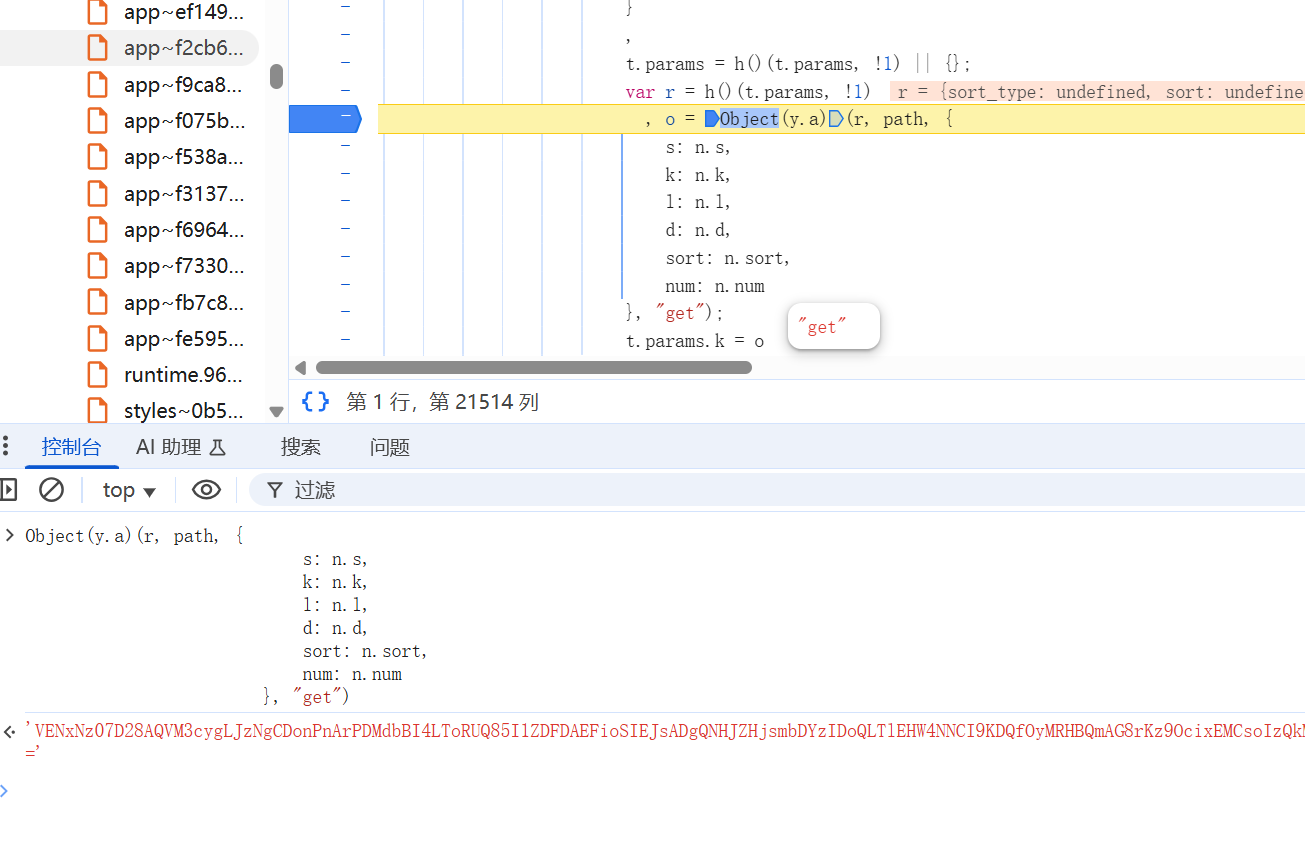Screen dimensions: 1305x852
Task: Click the code line var r = h()(t.params
Action: pos(748,92)
